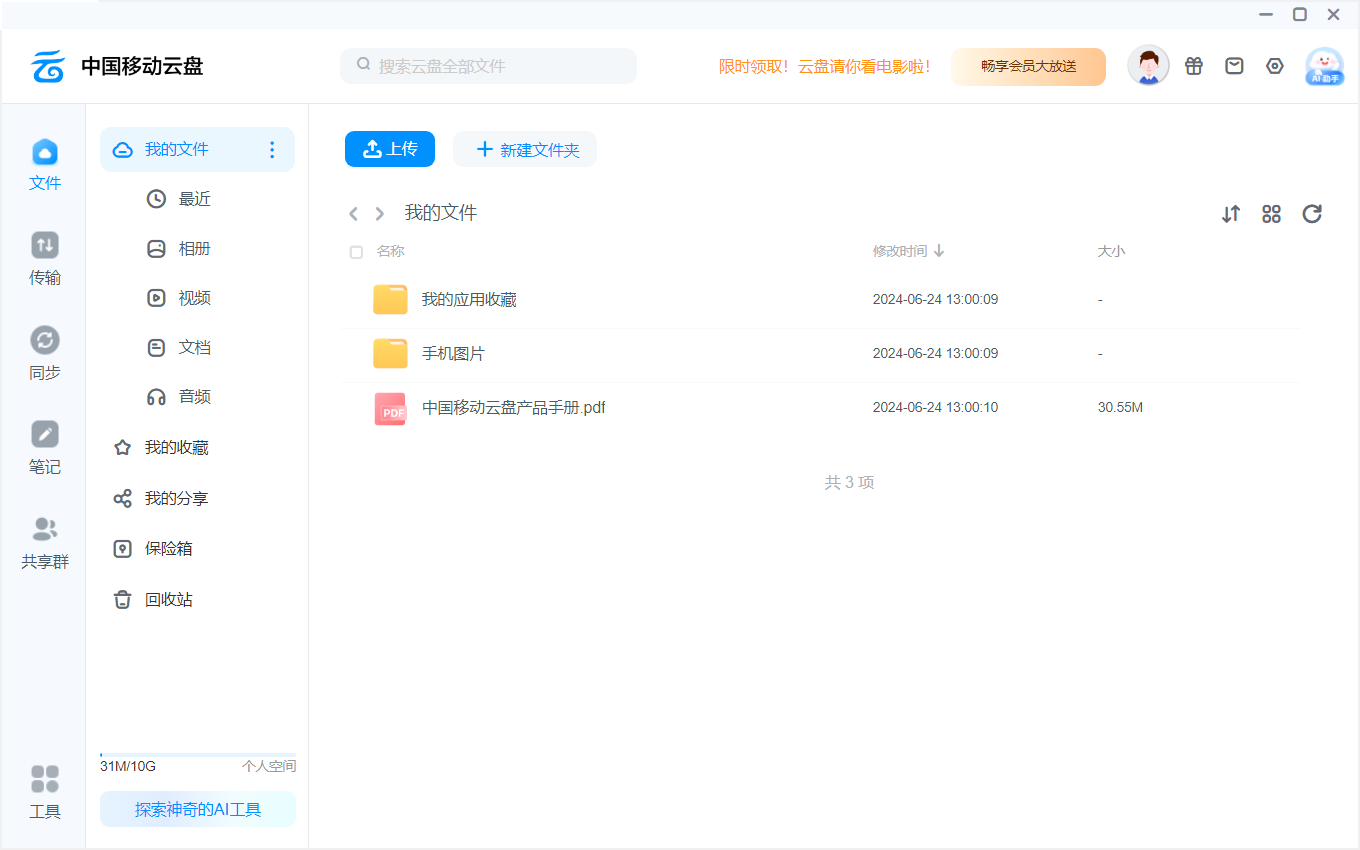Open the Transfer (传输) panel
This screenshot has height=850, width=1360.
point(45,259)
